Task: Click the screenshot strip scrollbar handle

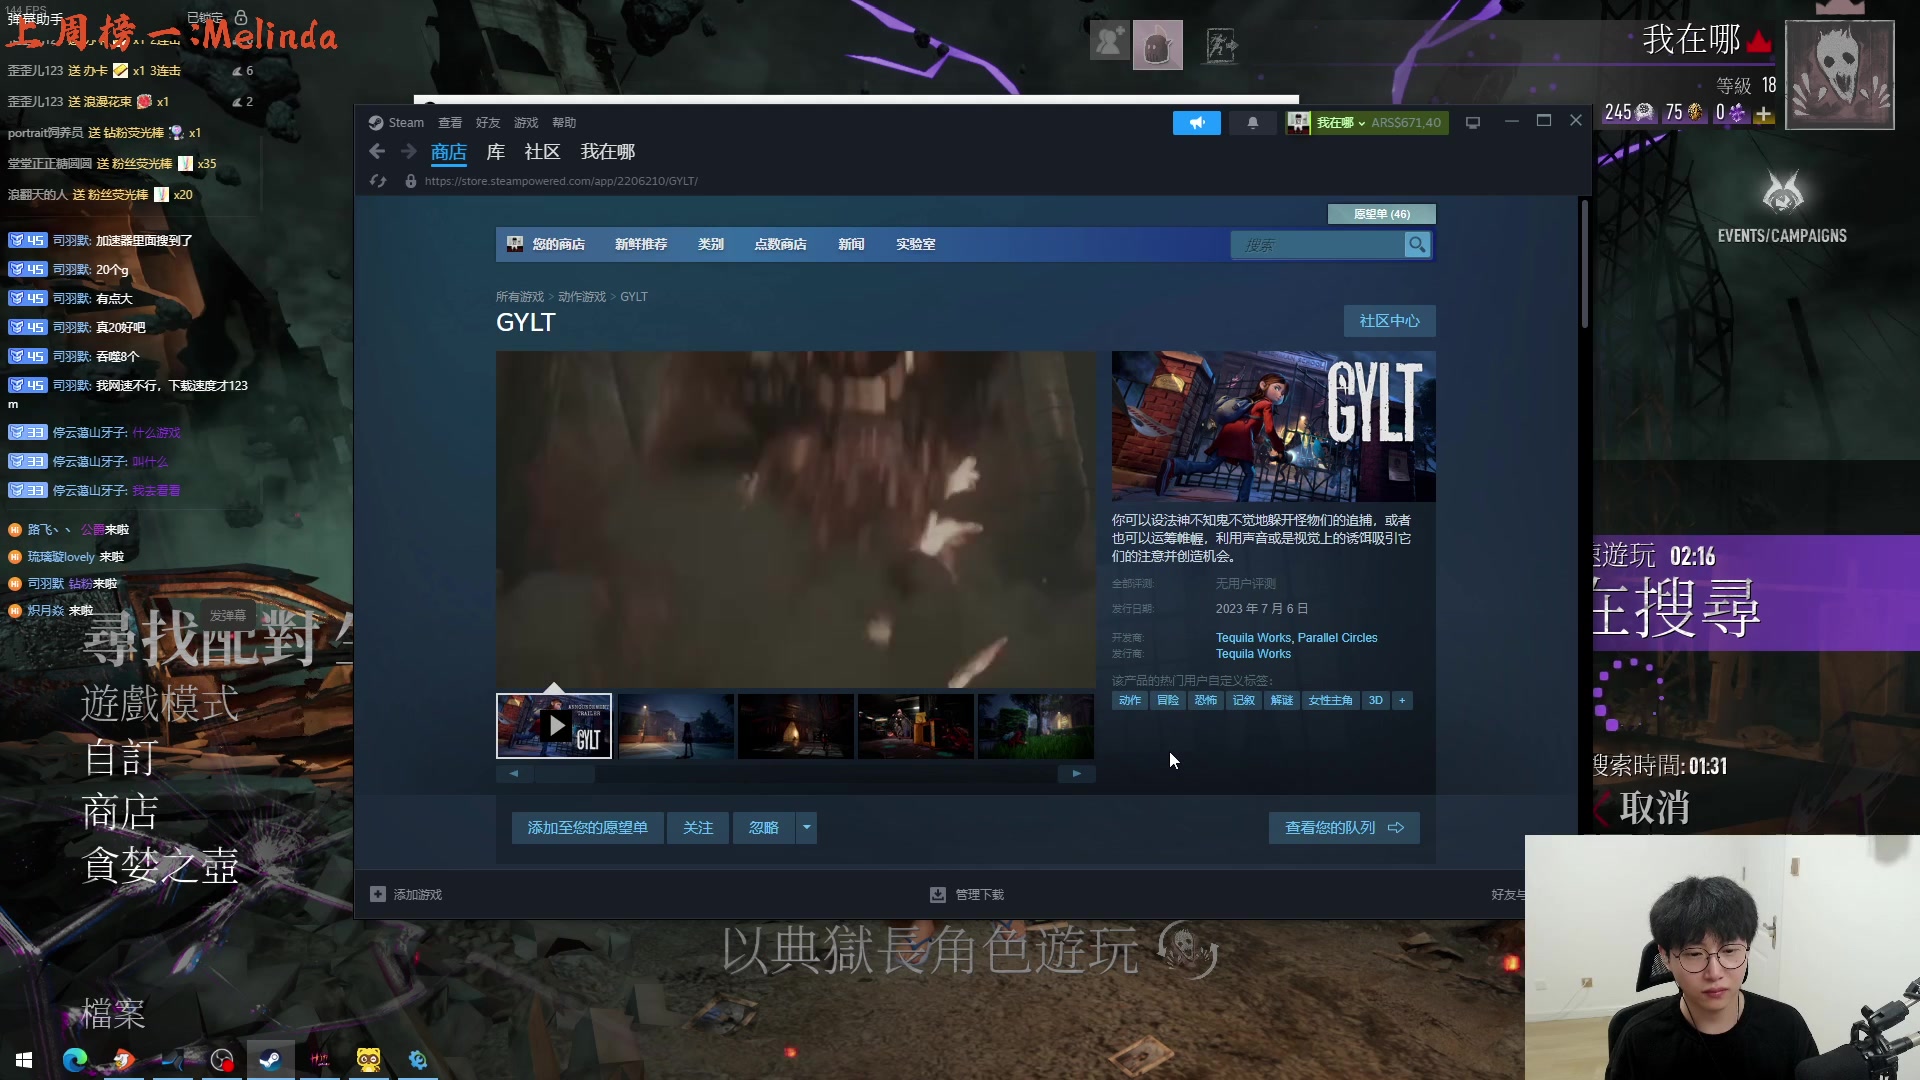Action: click(x=563, y=773)
